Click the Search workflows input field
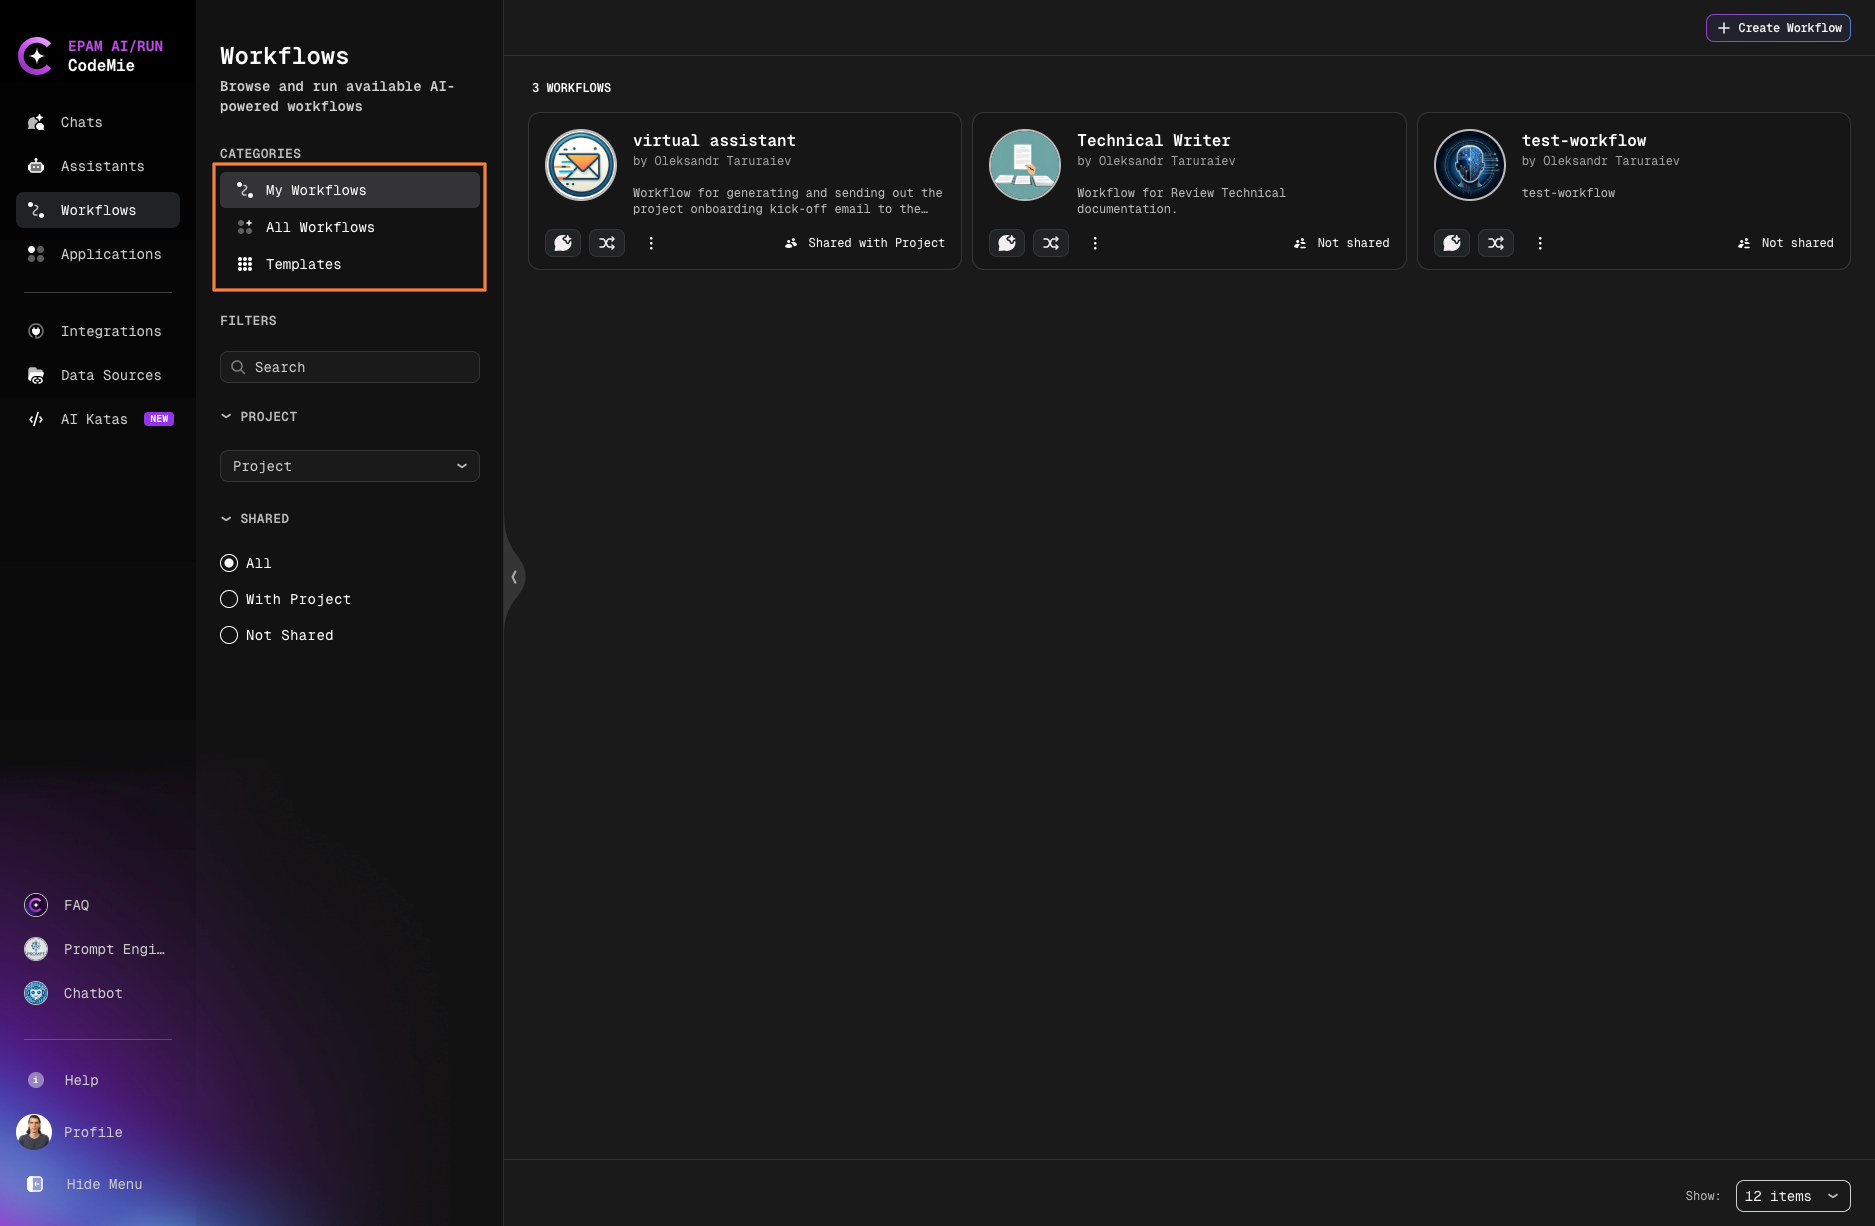This screenshot has height=1226, width=1875. tap(349, 367)
